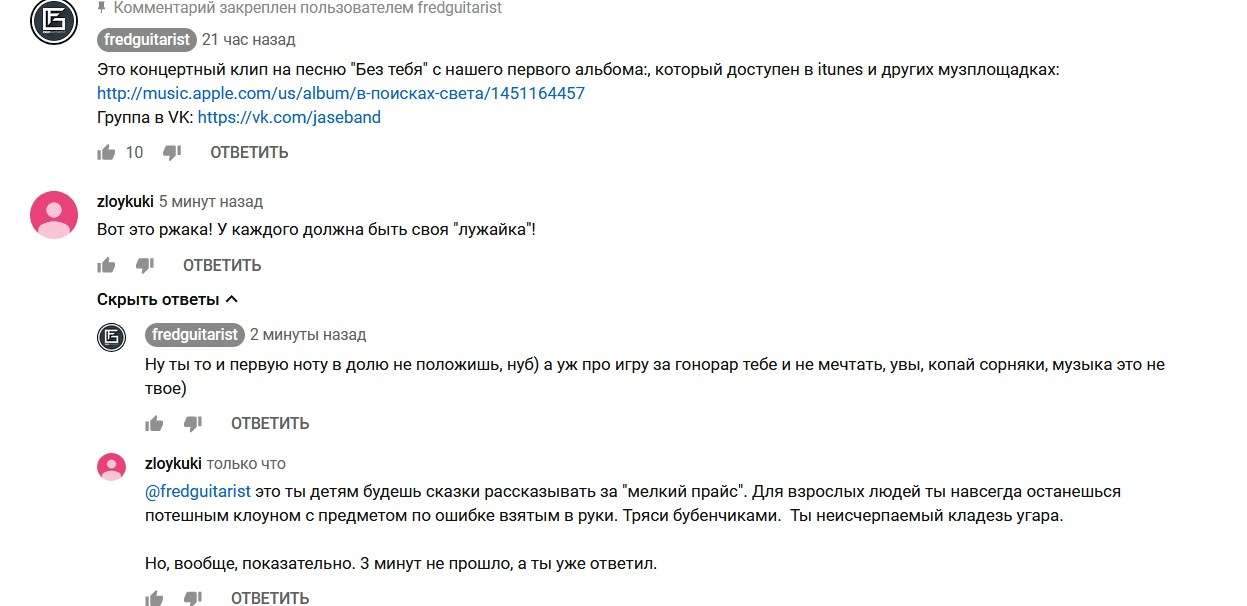The height and width of the screenshot is (606, 1247).
Task: Open fredguitarist channel avatar on pinned comment
Action: click(54, 22)
